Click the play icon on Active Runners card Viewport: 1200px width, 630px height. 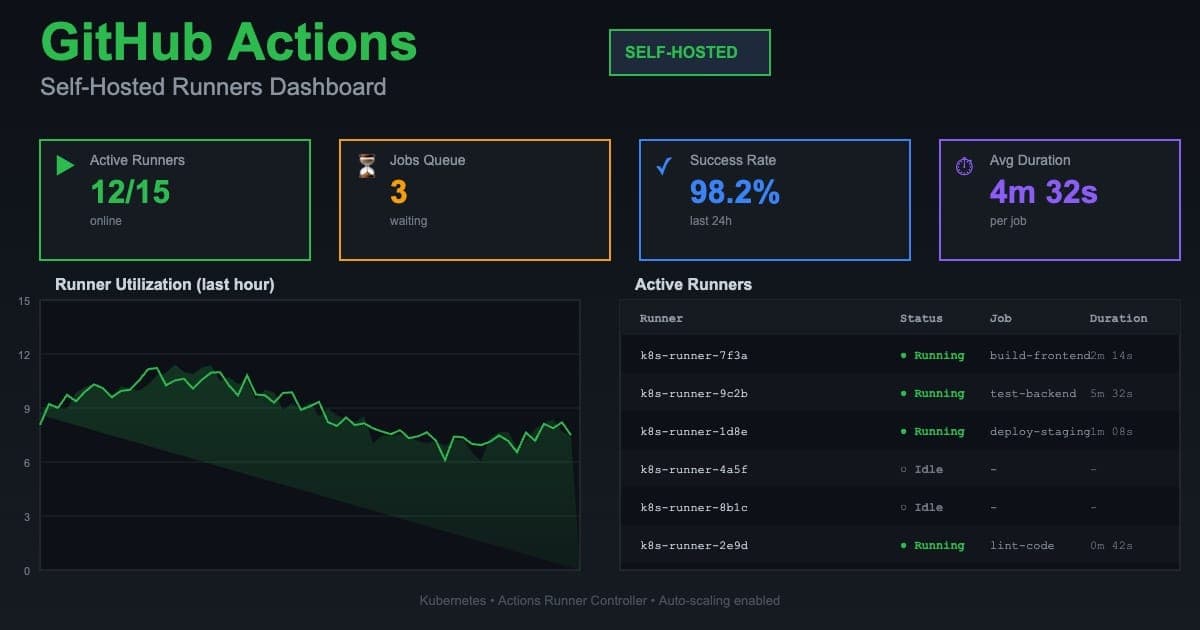[64, 164]
